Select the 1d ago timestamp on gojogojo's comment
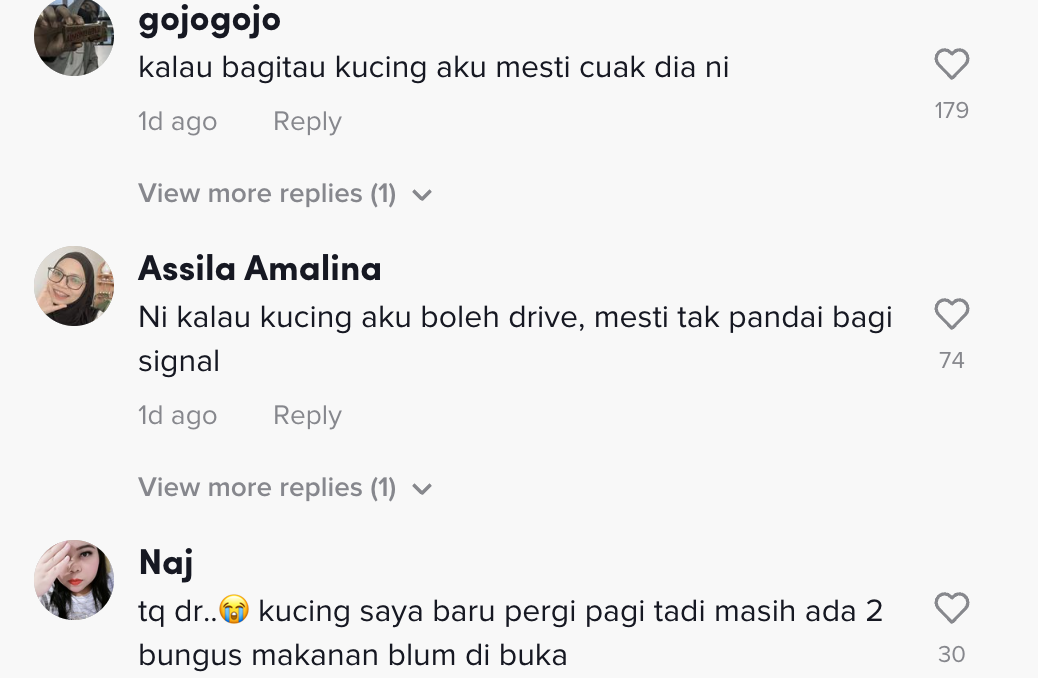 177,122
